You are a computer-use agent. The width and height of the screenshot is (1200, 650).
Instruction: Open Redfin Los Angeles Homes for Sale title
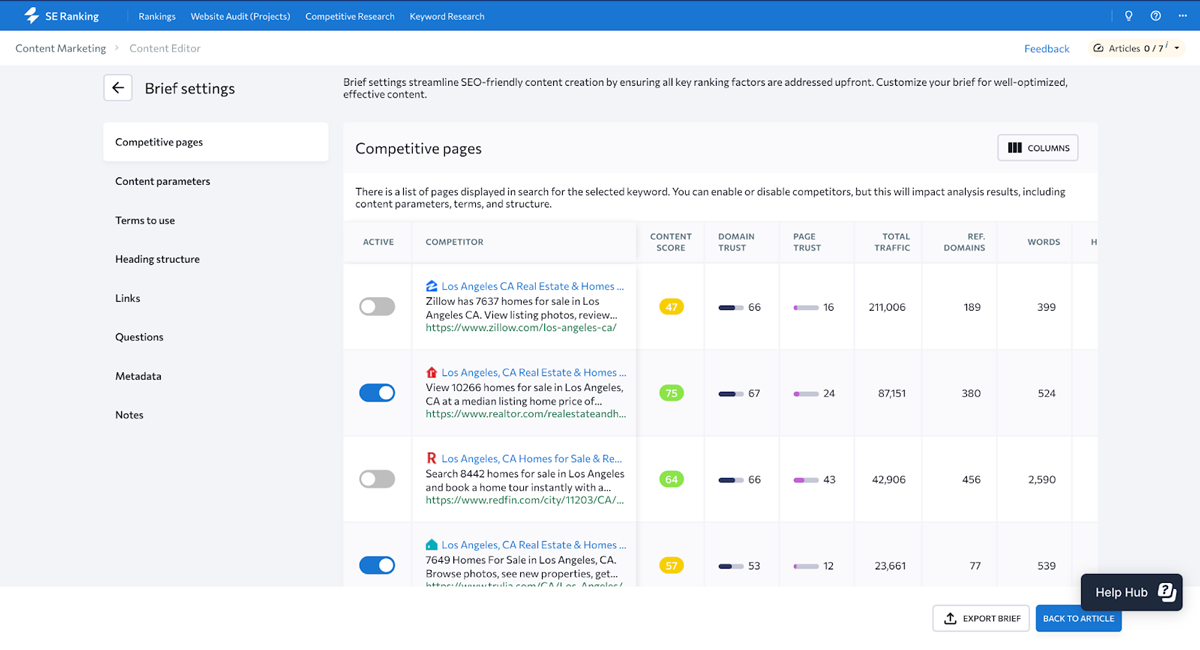532,458
